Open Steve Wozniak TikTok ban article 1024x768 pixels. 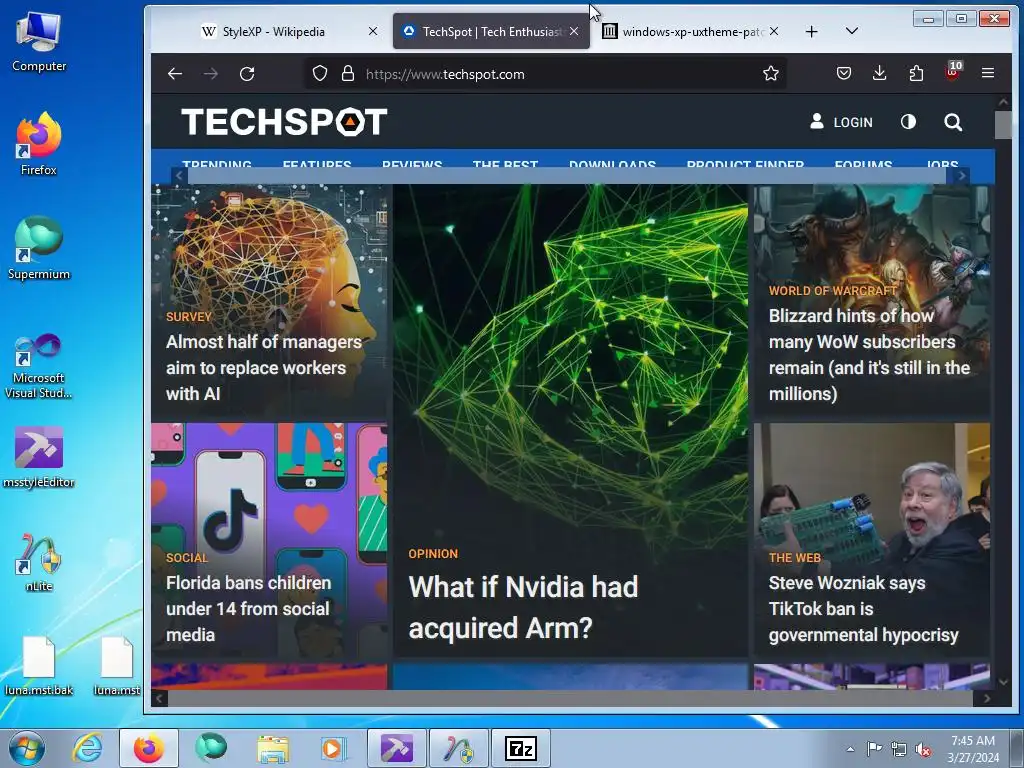pos(863,609)
